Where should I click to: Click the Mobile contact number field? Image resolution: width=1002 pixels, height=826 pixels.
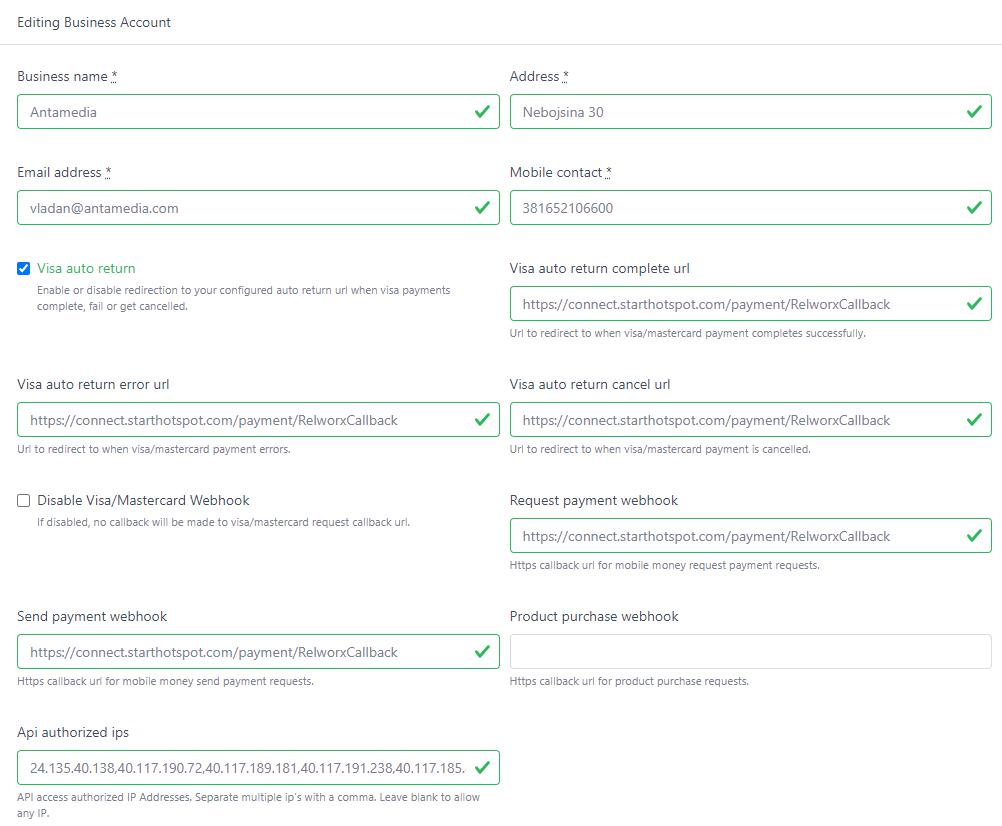click(730, 208)
